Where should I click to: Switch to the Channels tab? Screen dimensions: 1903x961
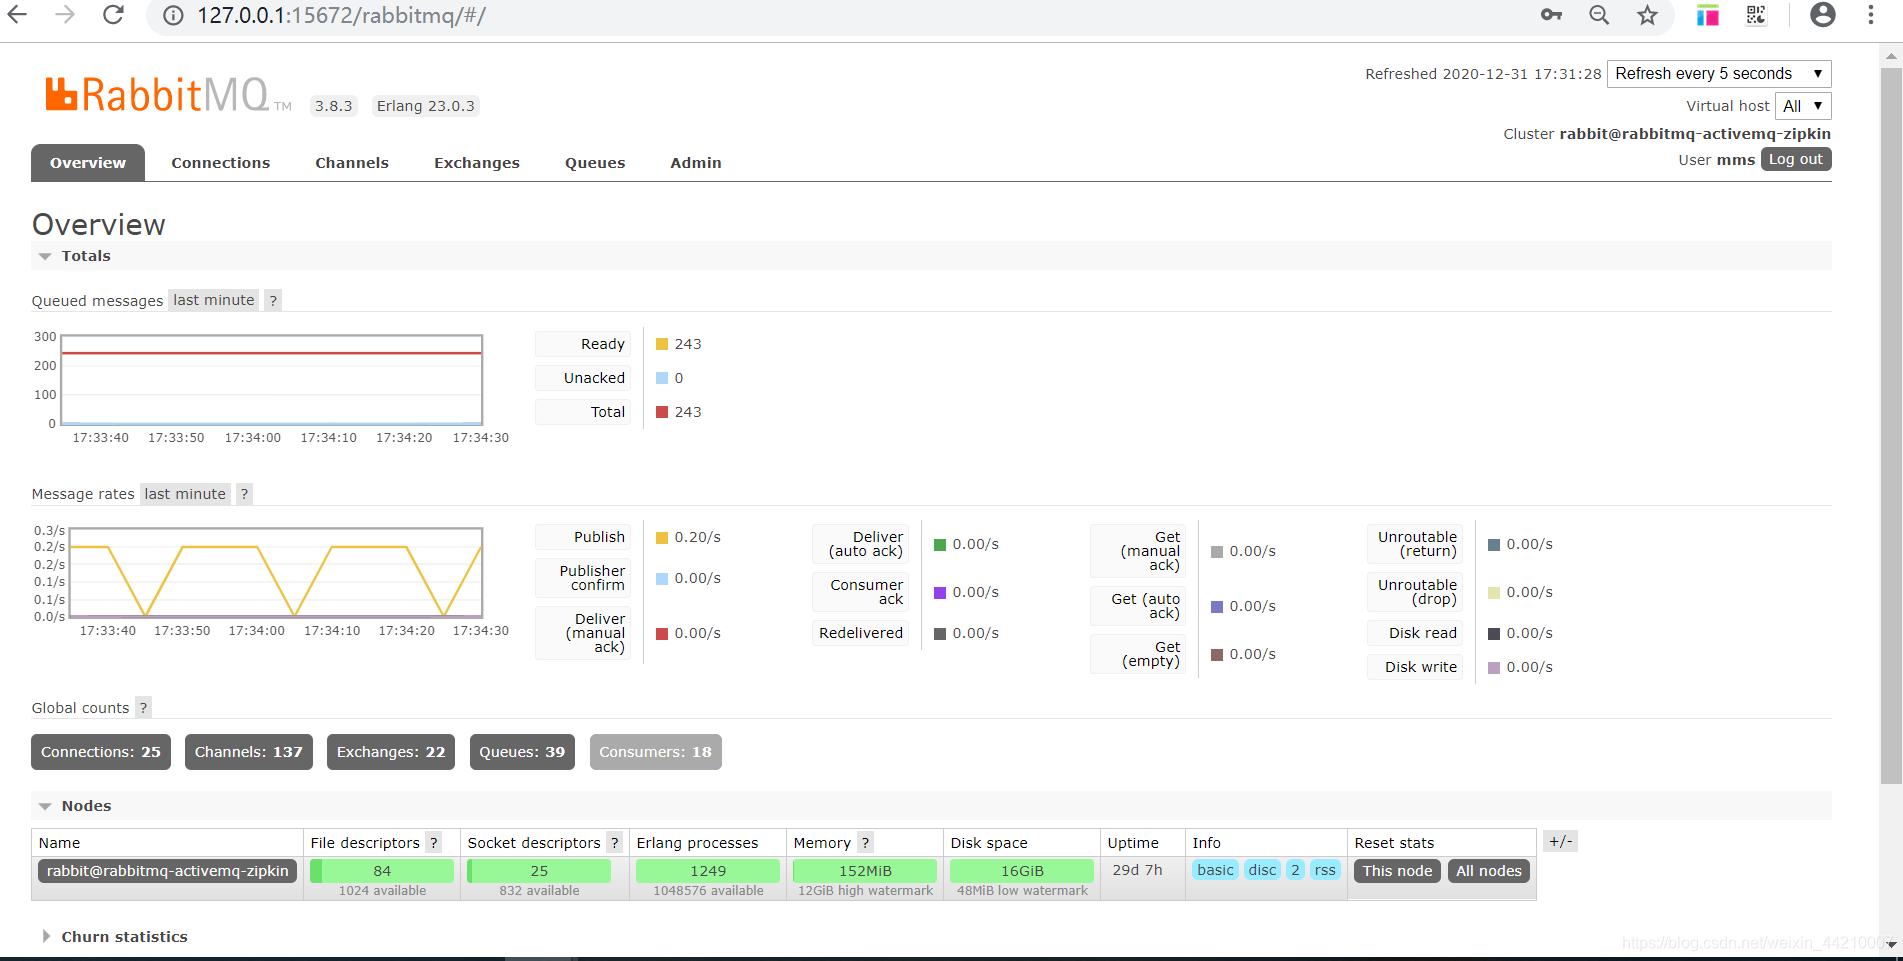tap(352, 163)
